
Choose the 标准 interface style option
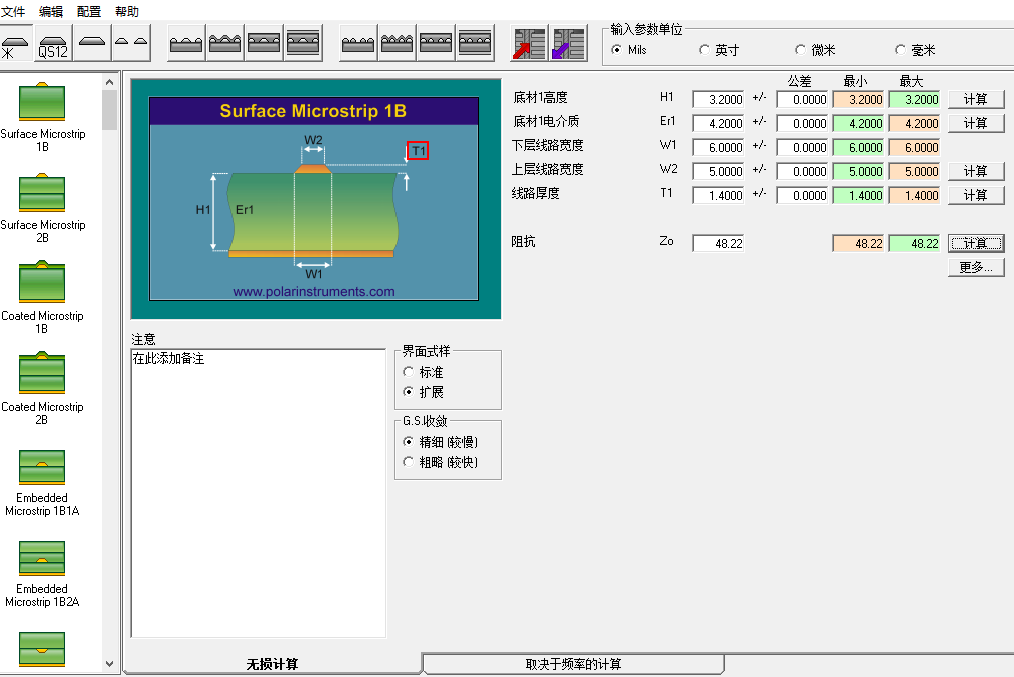408,372
